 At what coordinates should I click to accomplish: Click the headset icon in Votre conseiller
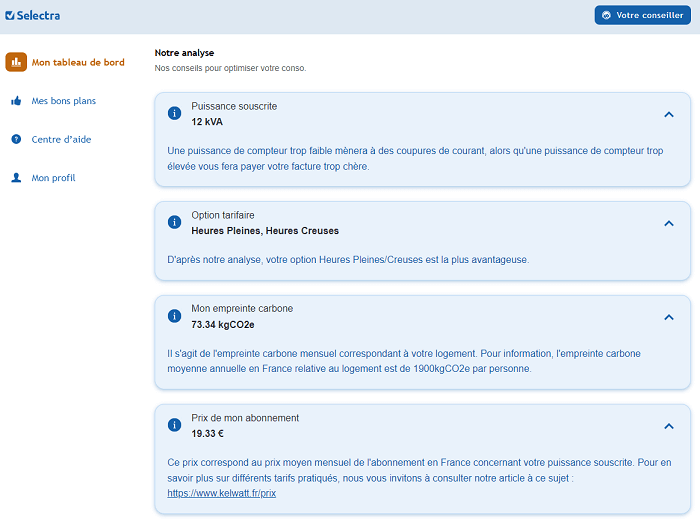click(x=606, y=15)
